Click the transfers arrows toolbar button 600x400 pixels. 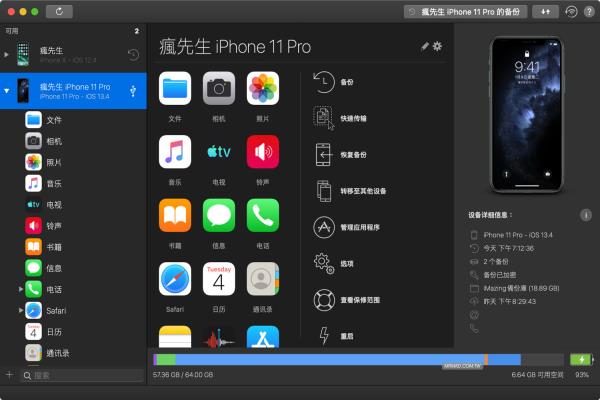545,12
